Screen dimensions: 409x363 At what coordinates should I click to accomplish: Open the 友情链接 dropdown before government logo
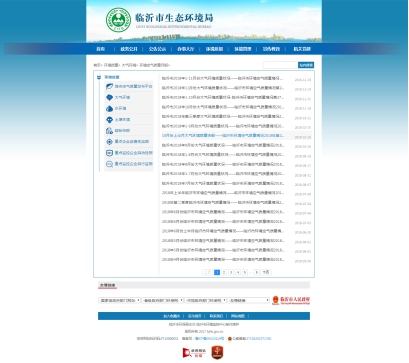pyautogui.click(x=249, y=300)
